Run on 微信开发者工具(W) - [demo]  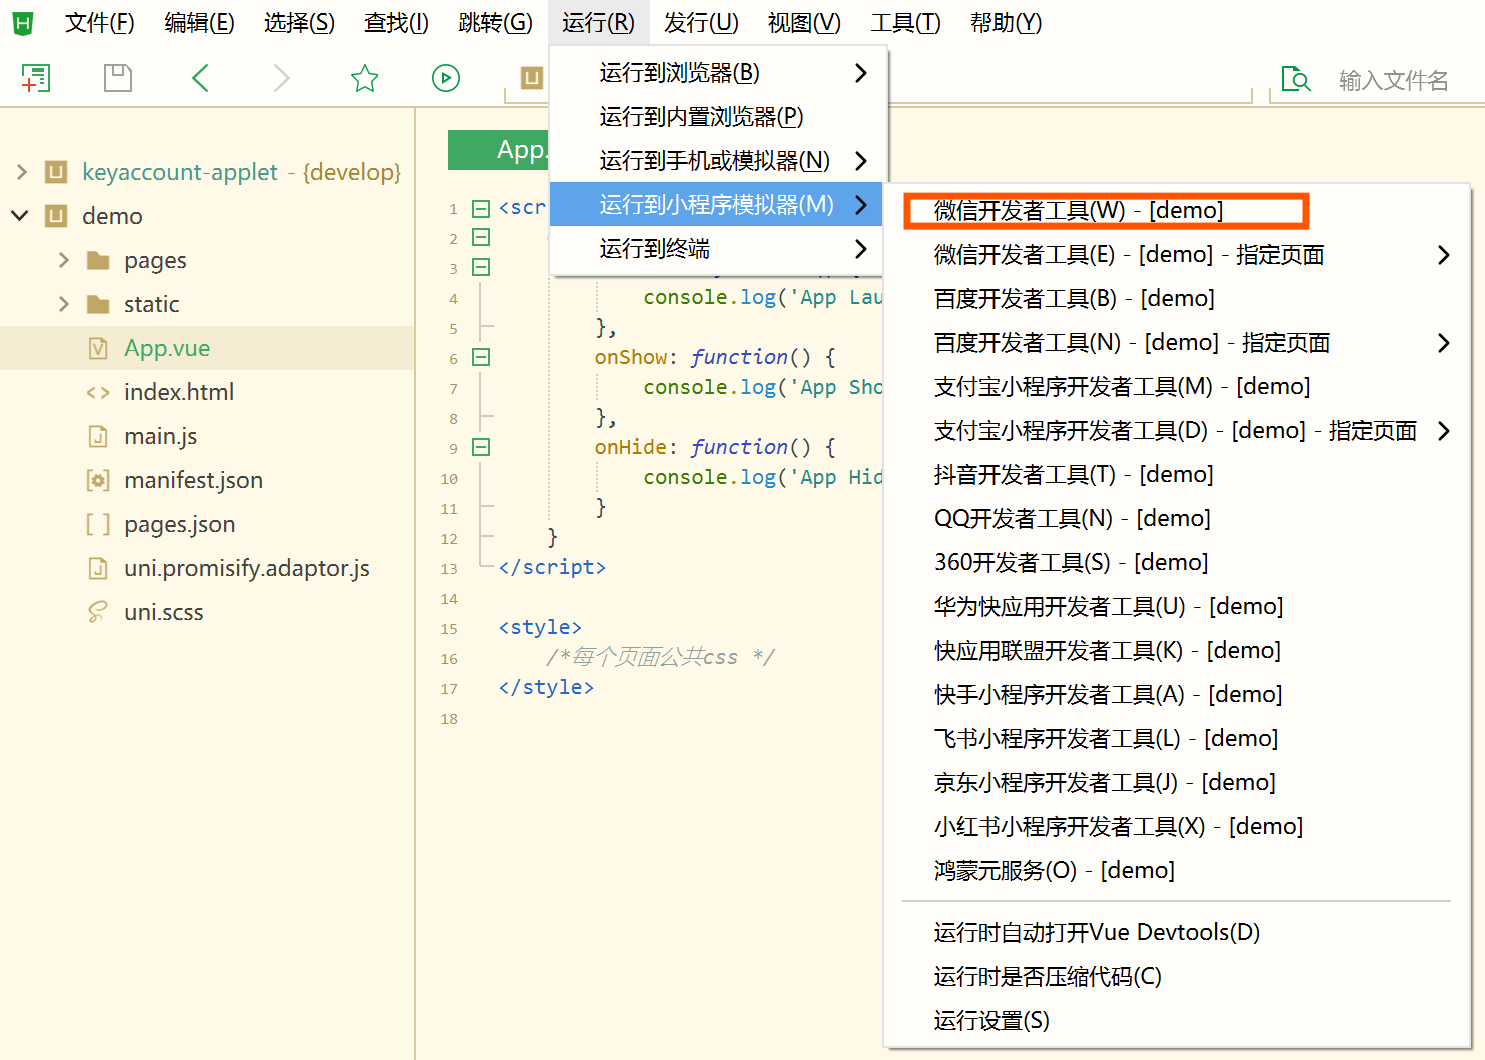coord(1177,210)
